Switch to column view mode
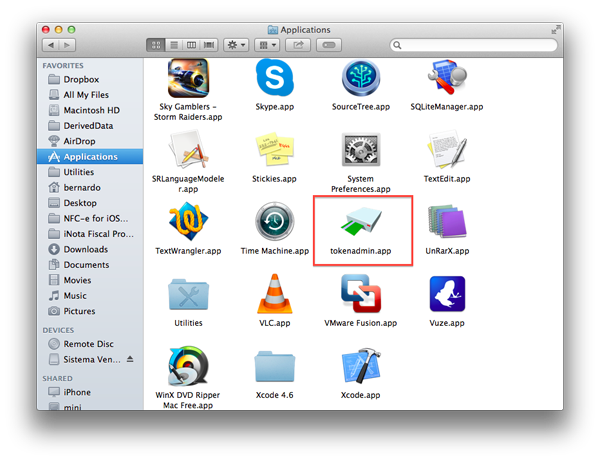Image resolution: width=600 pixels, height=461 pixels. point(191,45)
